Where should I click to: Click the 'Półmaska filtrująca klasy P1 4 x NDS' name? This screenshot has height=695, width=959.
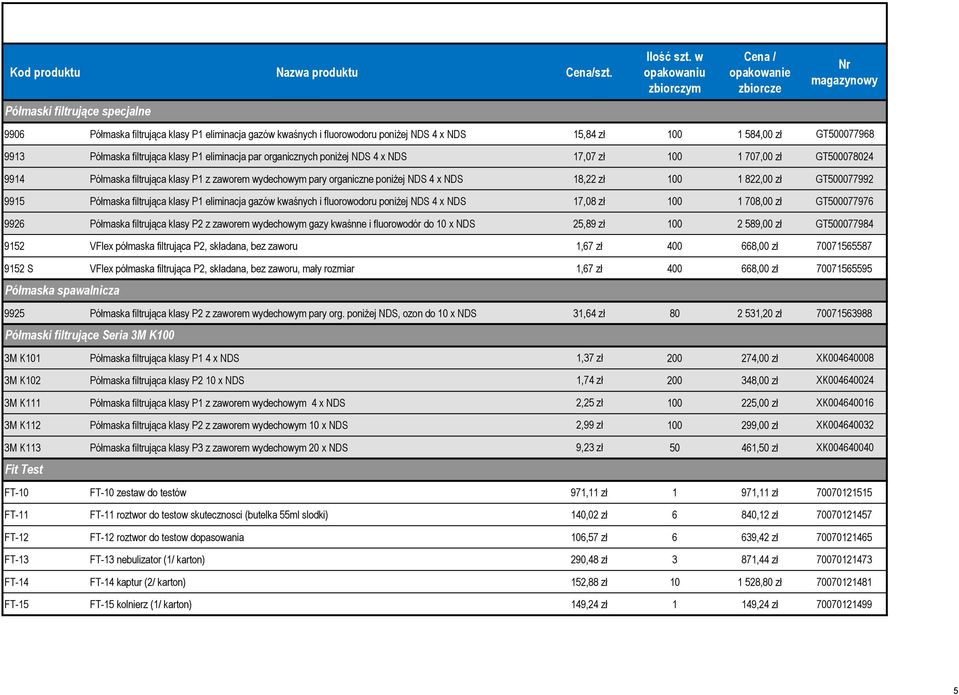(x=165, y=359)
